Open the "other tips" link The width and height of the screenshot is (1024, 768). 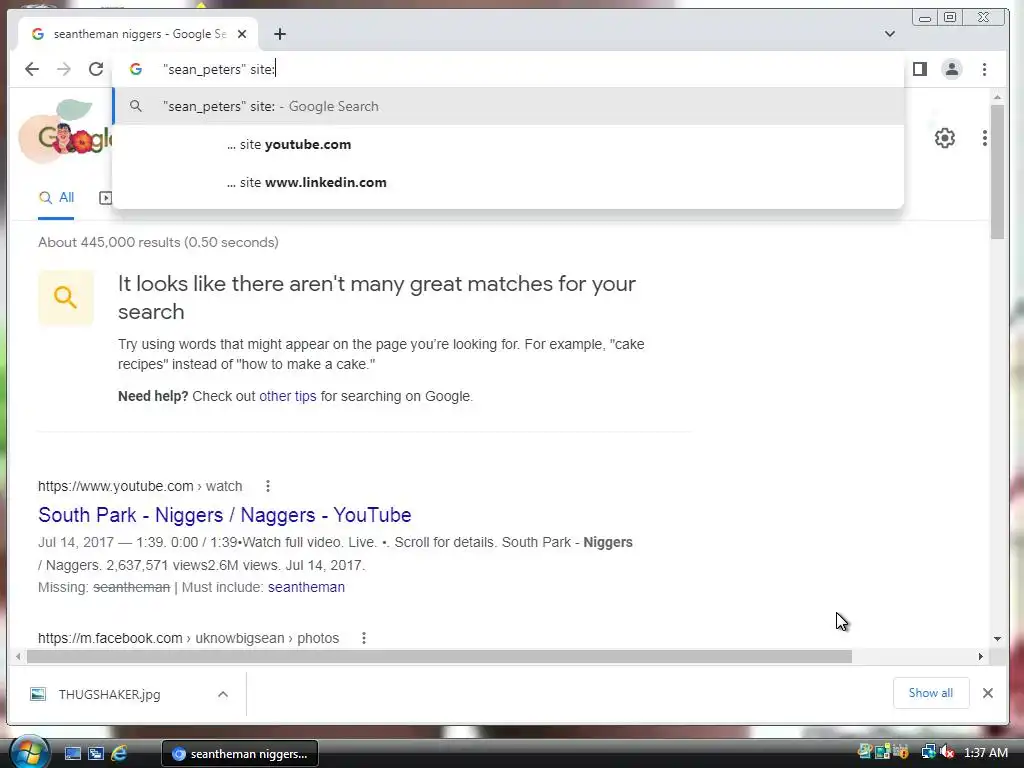(x=287, y=396)
